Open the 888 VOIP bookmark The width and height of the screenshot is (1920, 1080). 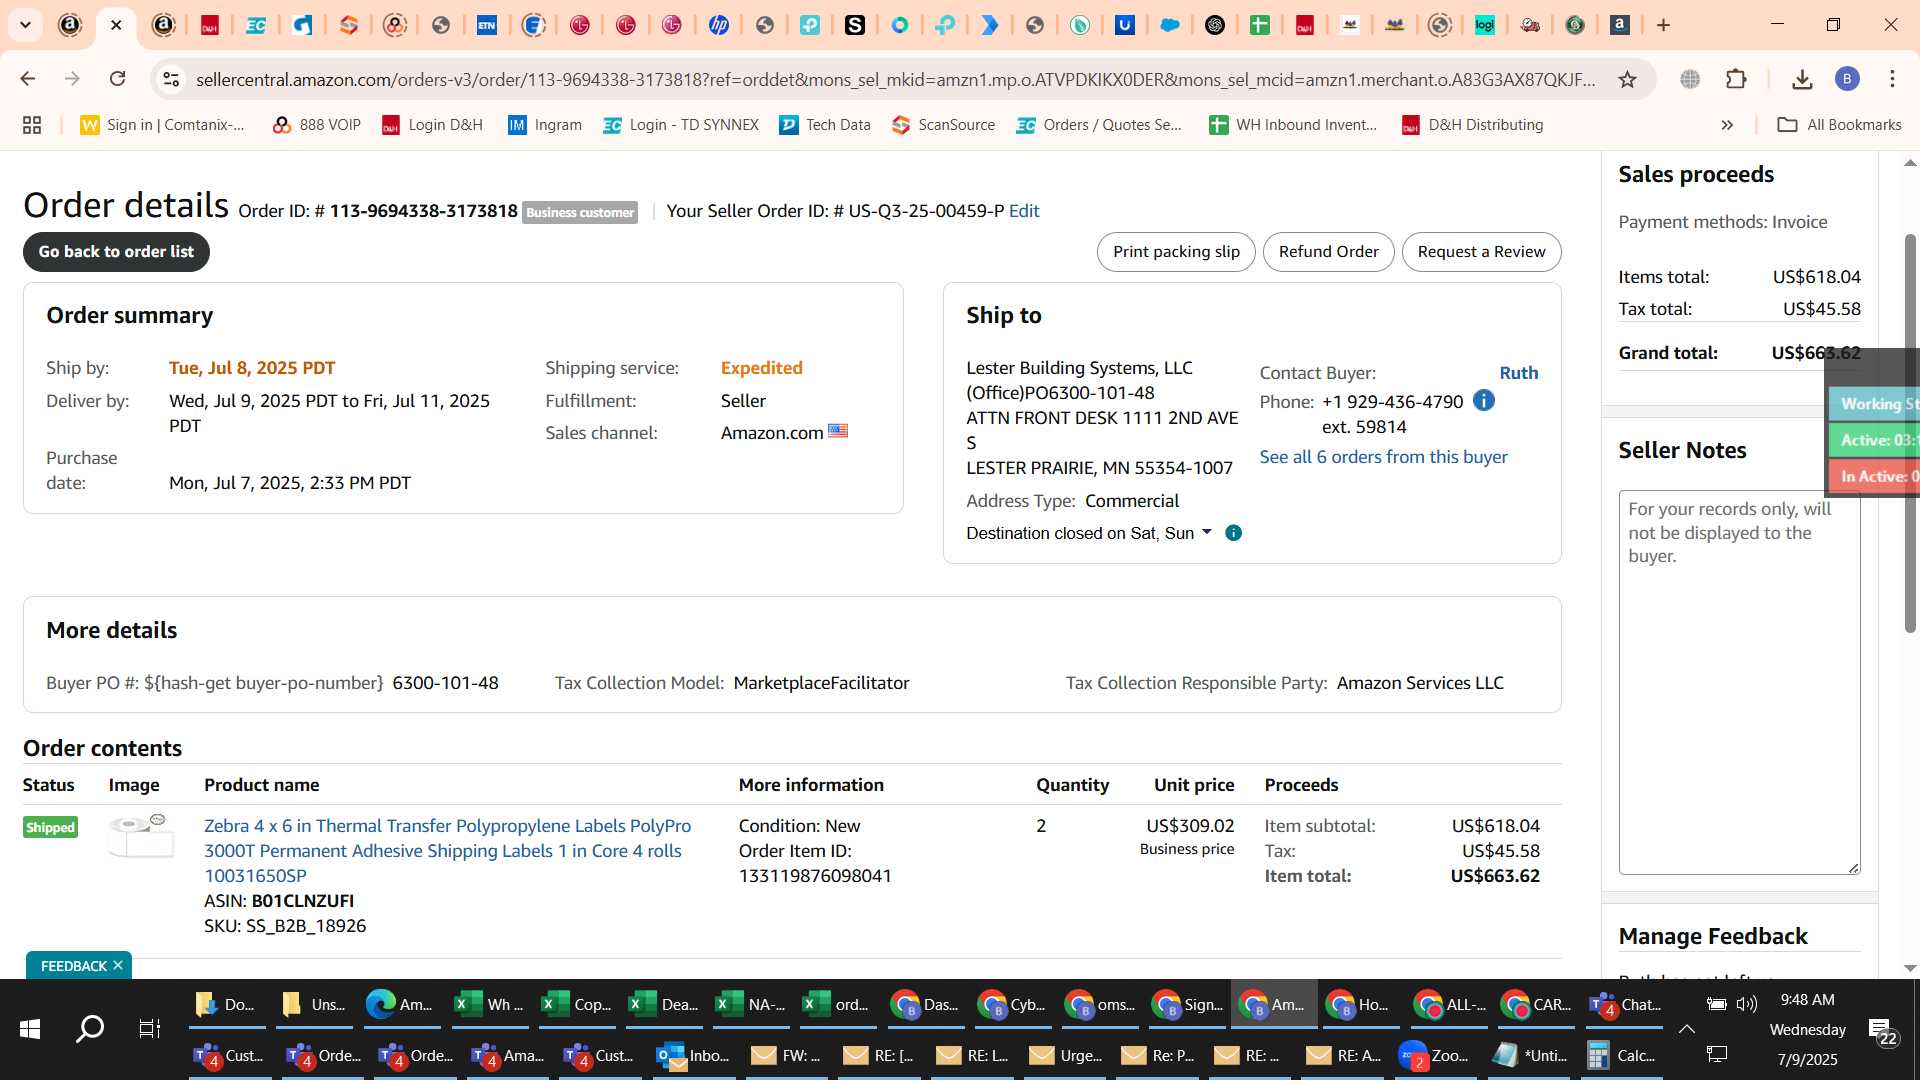click(316, 125)
